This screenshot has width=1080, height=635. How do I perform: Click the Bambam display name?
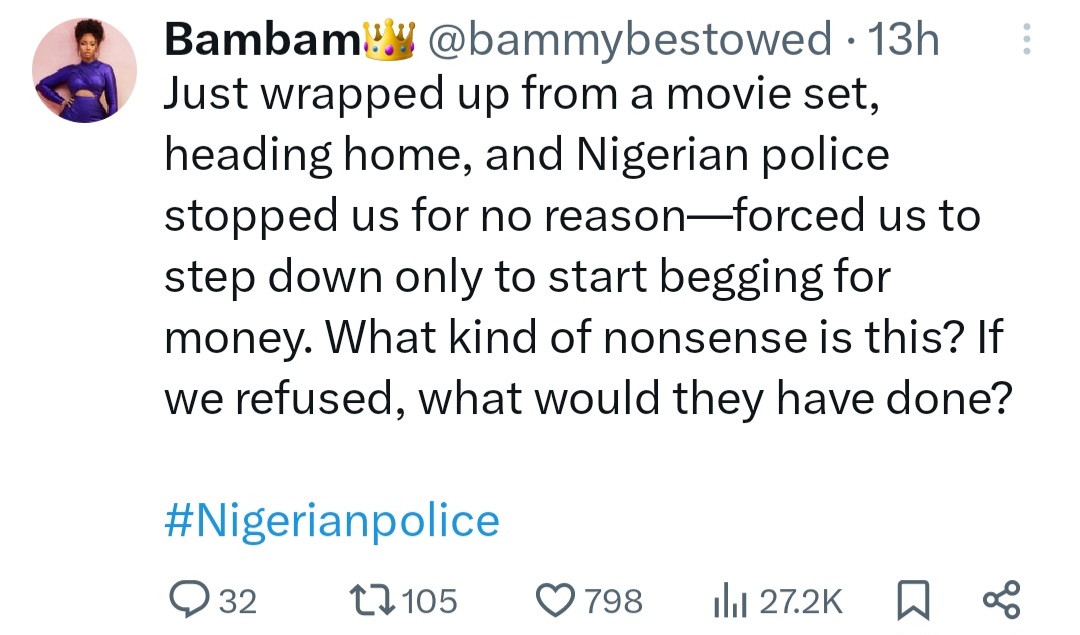tap(263, 40)
